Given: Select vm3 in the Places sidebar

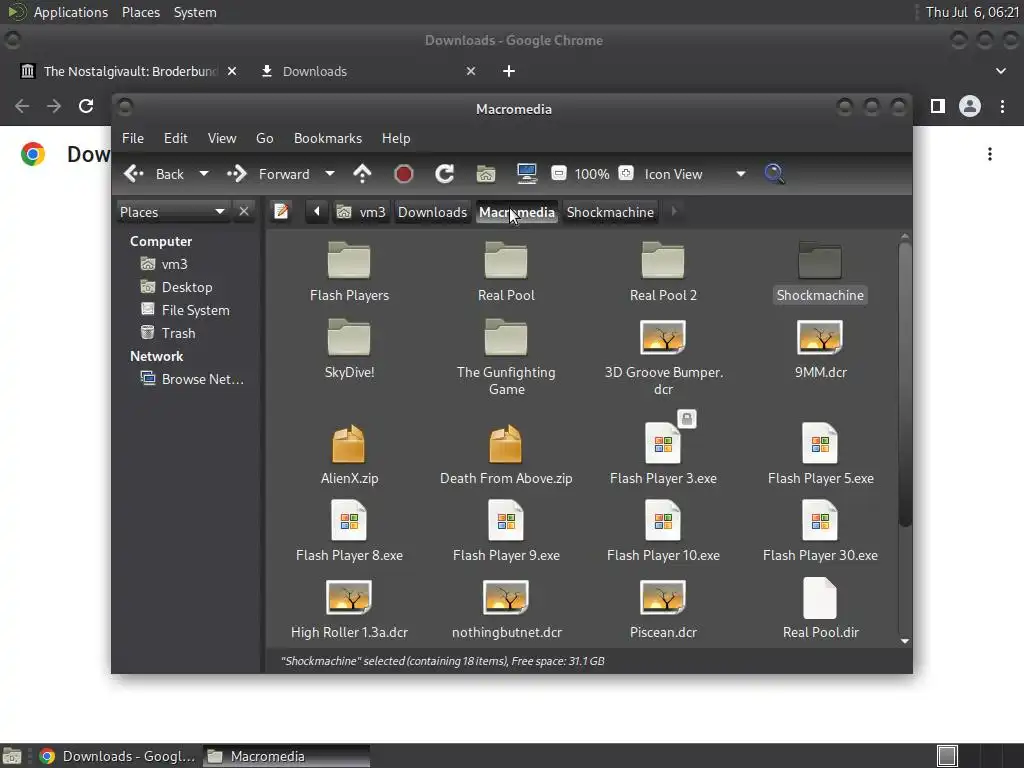Looking at the screenshot, I should point(165,264).
